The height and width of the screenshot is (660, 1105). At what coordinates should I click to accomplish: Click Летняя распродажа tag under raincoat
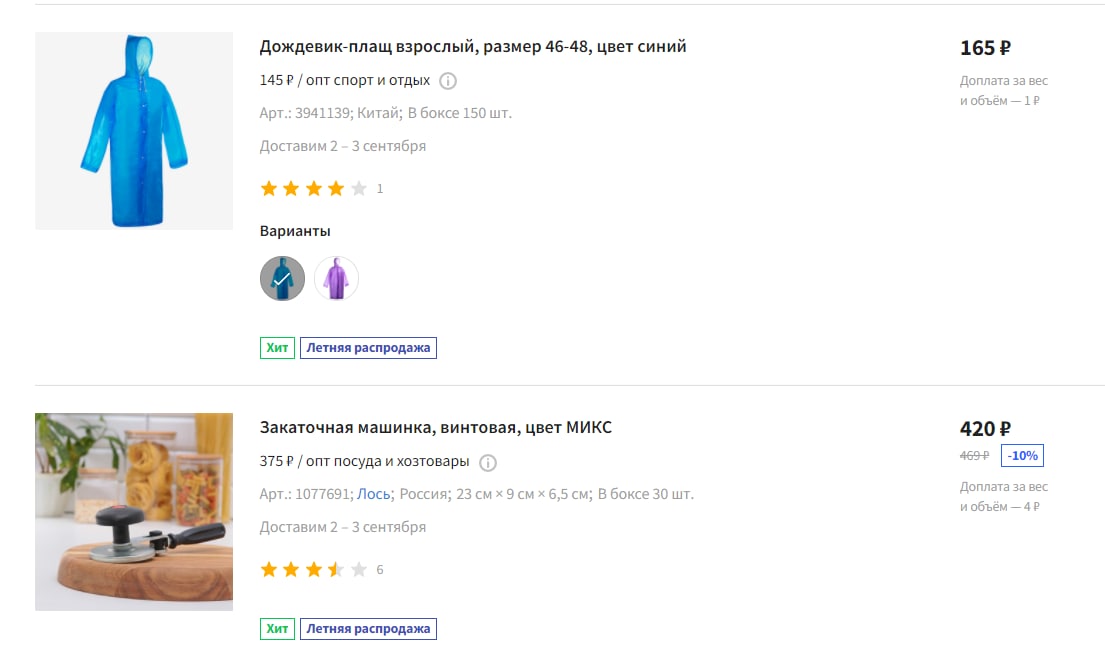pos(369,348)
